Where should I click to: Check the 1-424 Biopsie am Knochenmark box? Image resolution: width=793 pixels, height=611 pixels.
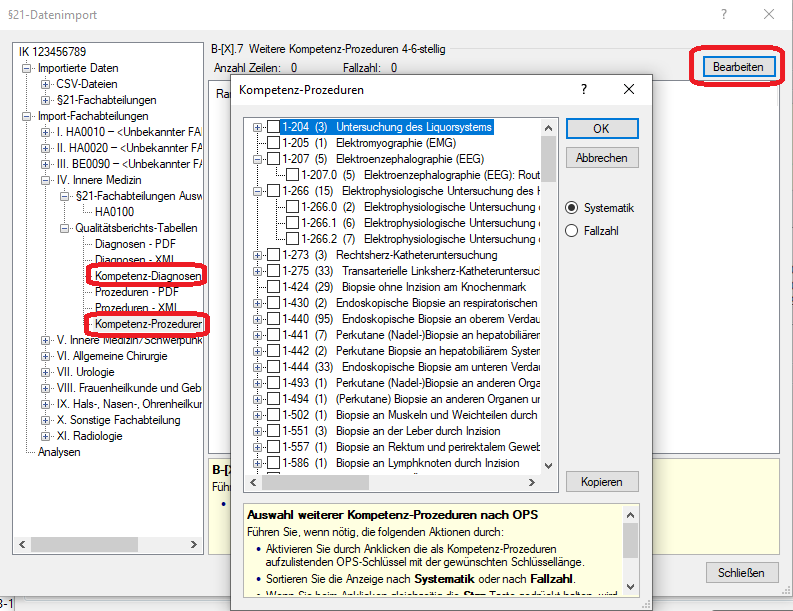click(274, 287)
